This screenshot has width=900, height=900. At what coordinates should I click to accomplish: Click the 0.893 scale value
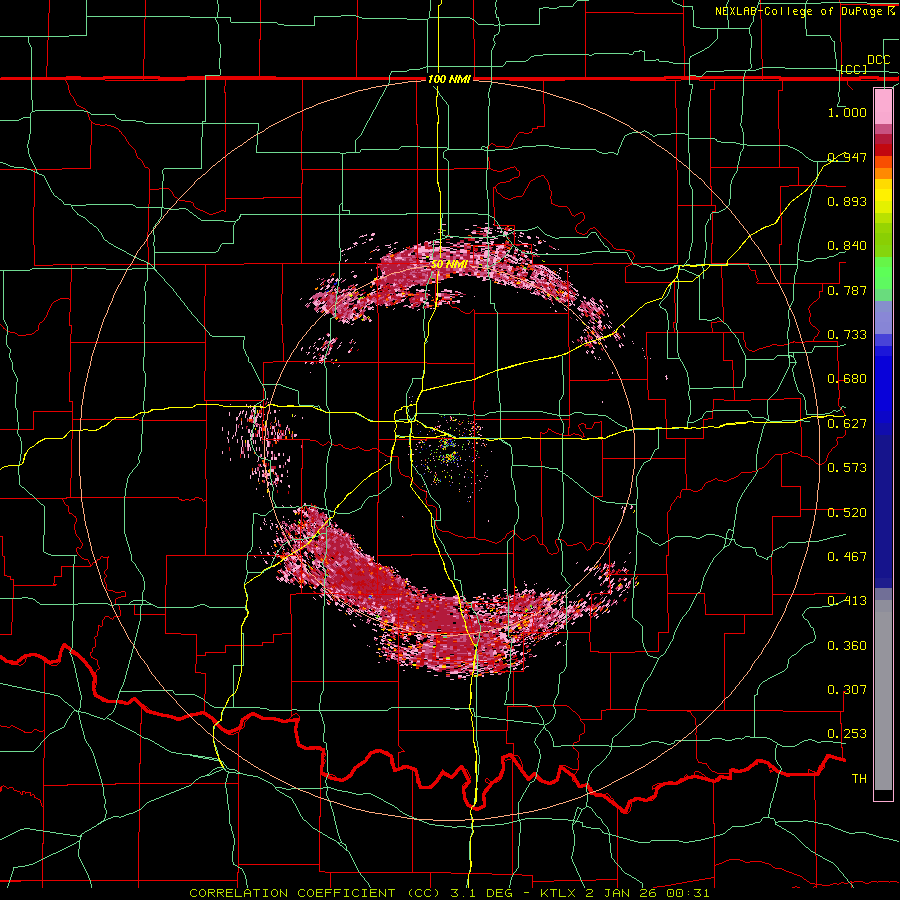[847, 201]
